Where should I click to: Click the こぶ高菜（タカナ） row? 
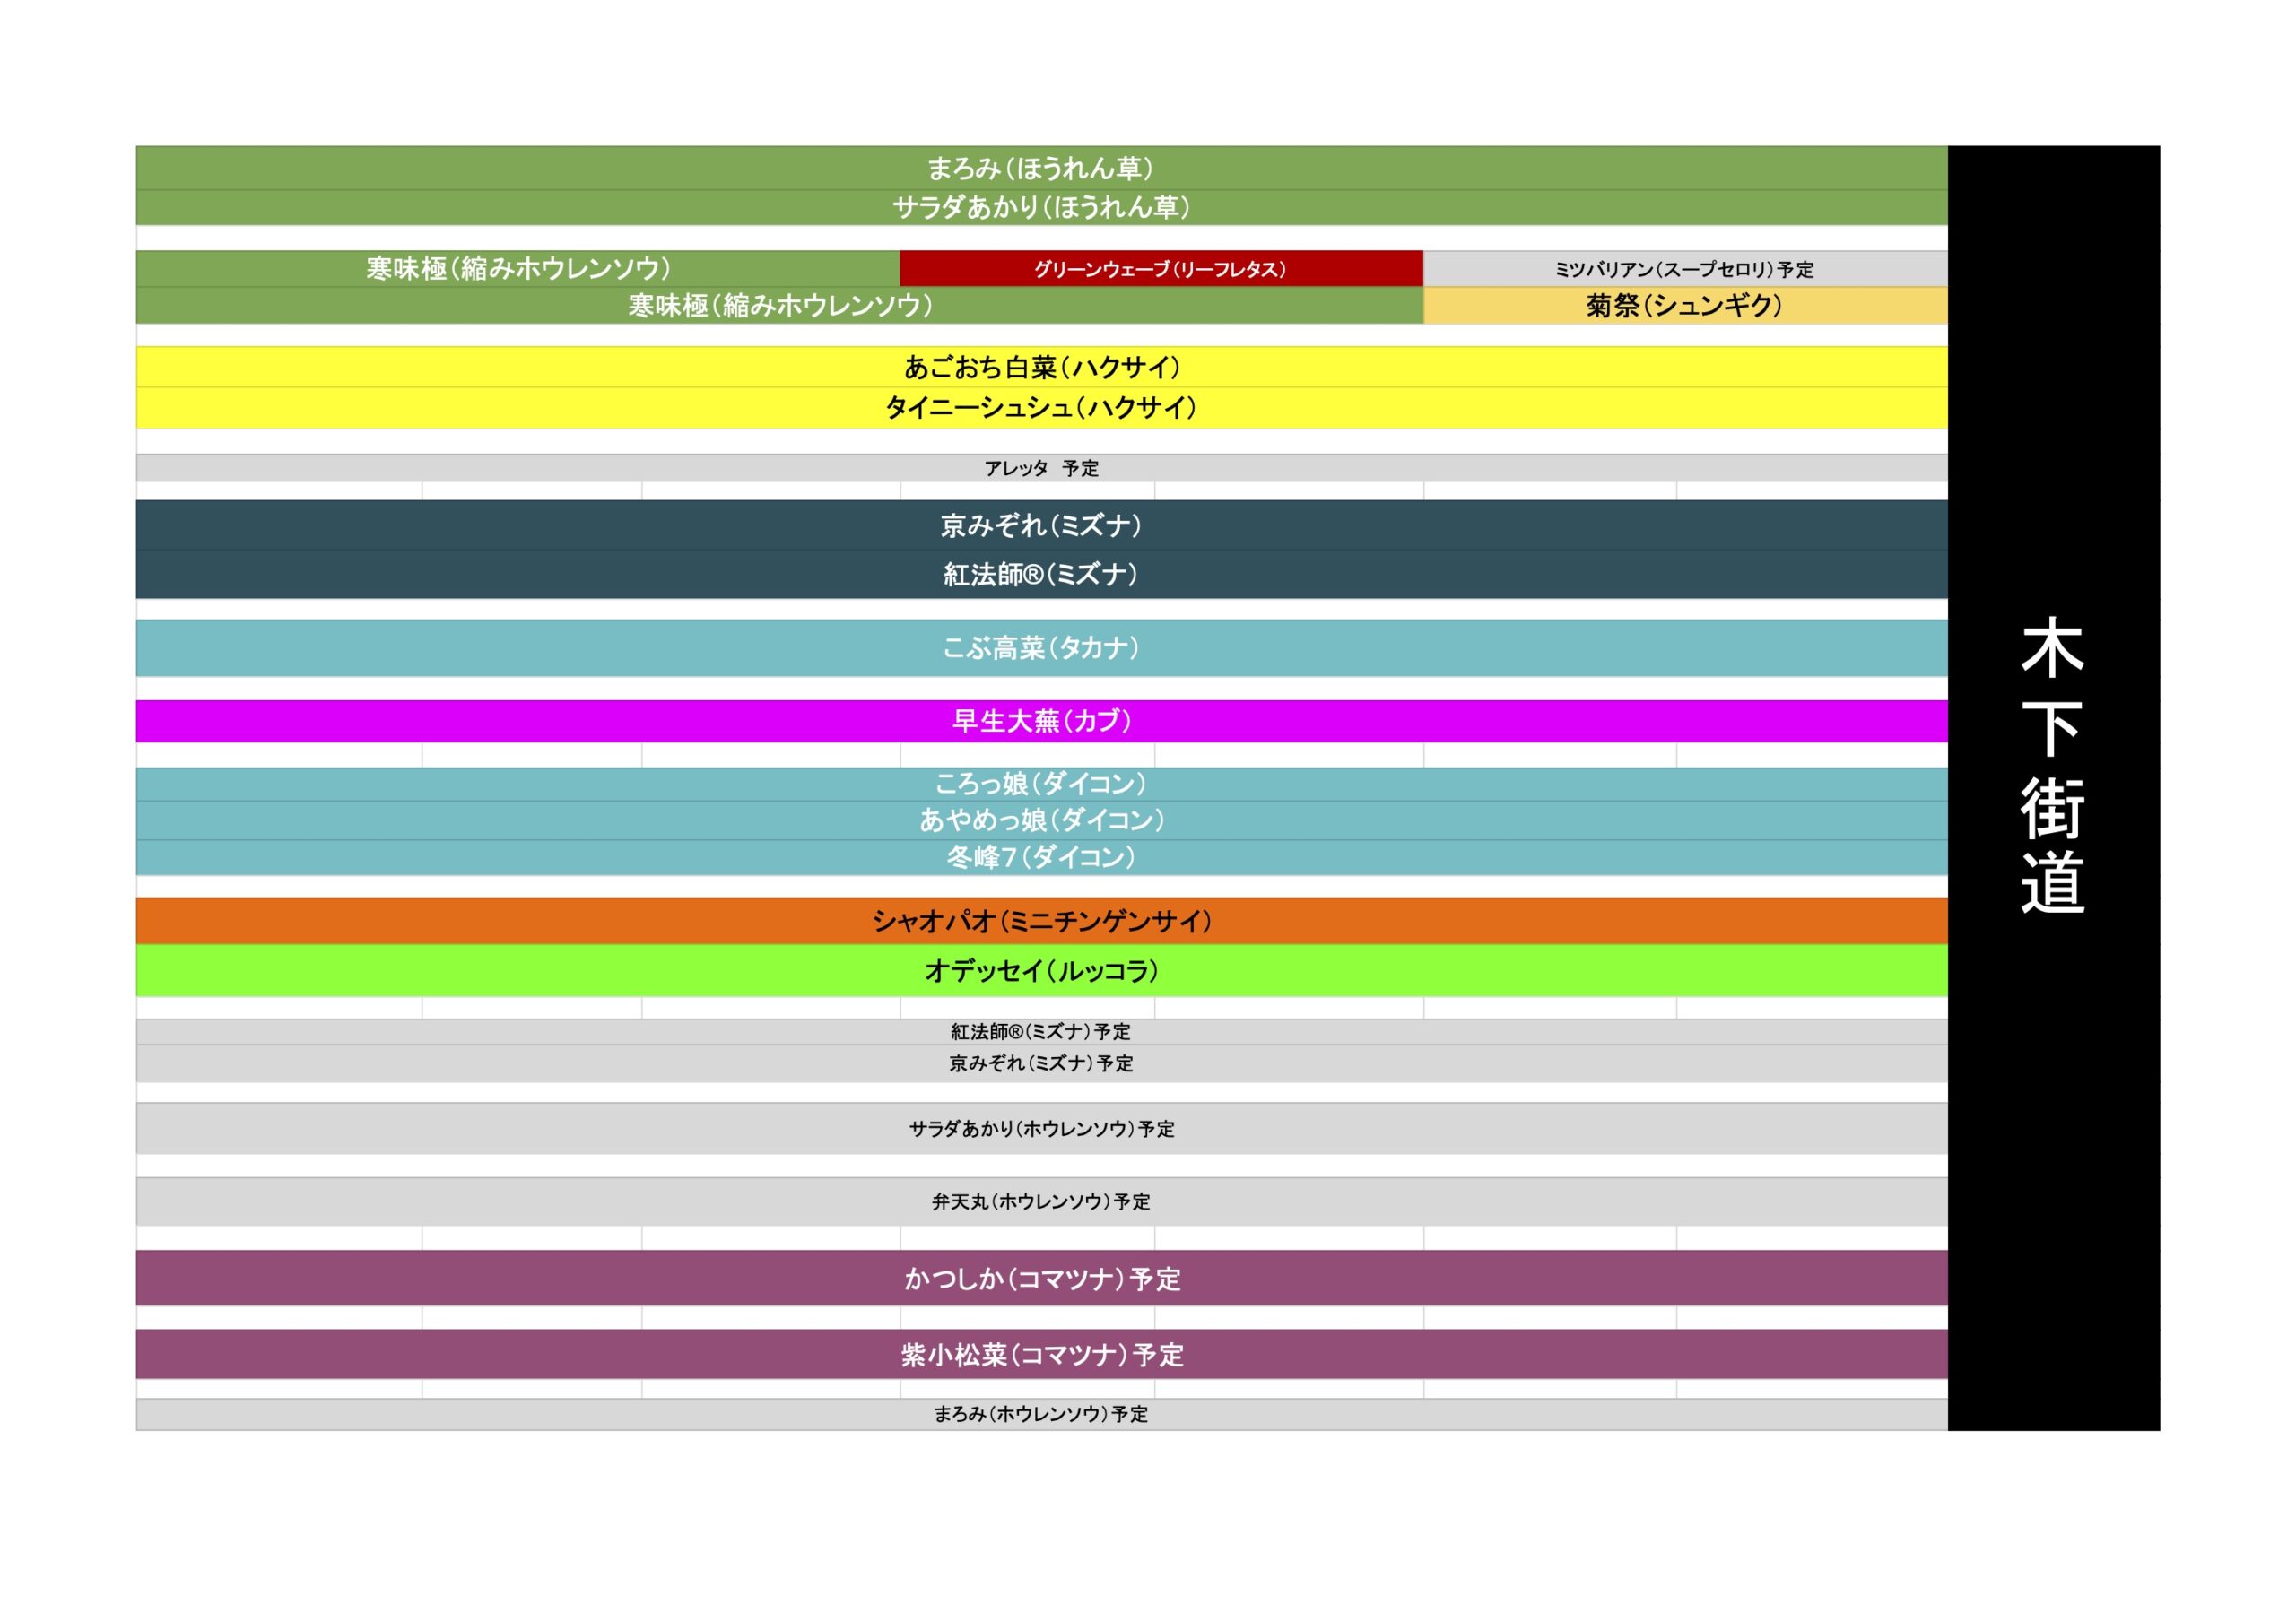(x=1041, y=648)
